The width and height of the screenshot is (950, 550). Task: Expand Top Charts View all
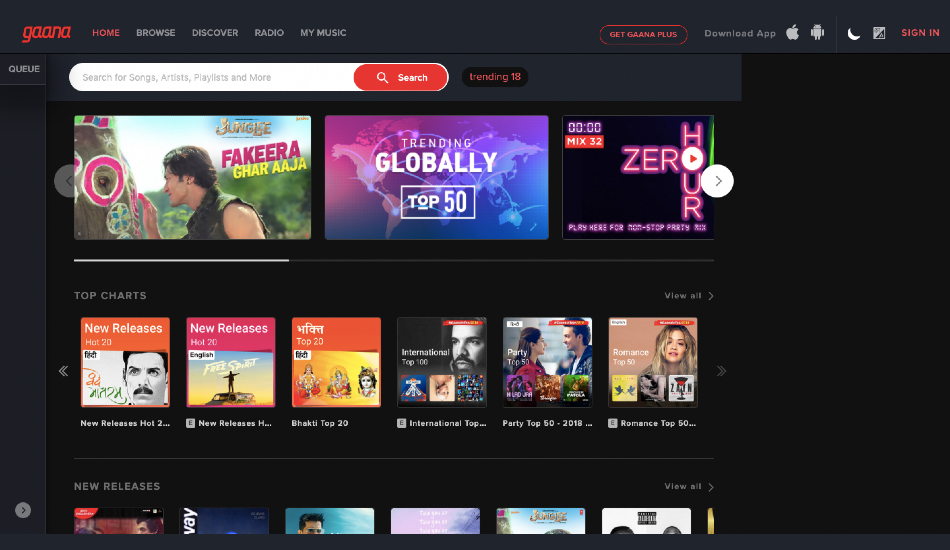click(x=689, y=296)
